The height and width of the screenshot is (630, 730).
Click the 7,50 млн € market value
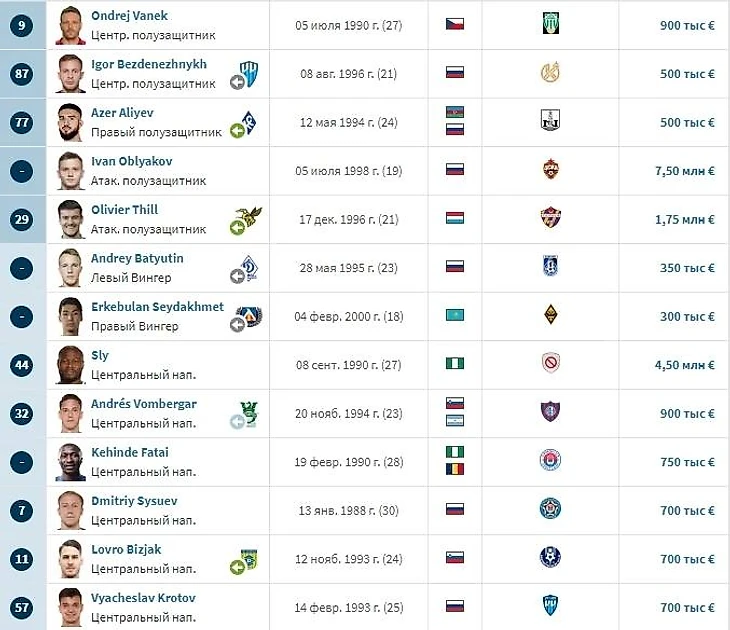tap(684, 171)
